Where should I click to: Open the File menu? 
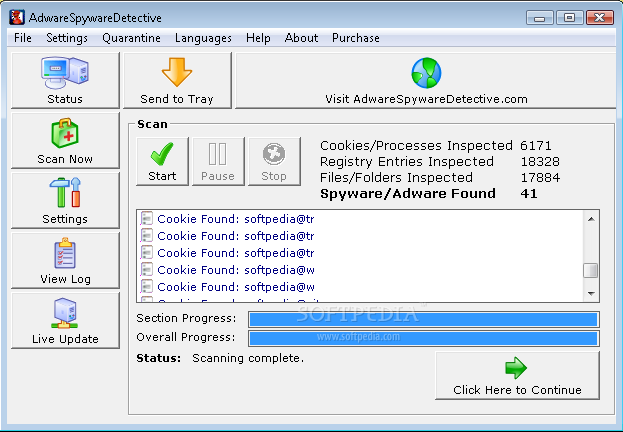(23, 38)
